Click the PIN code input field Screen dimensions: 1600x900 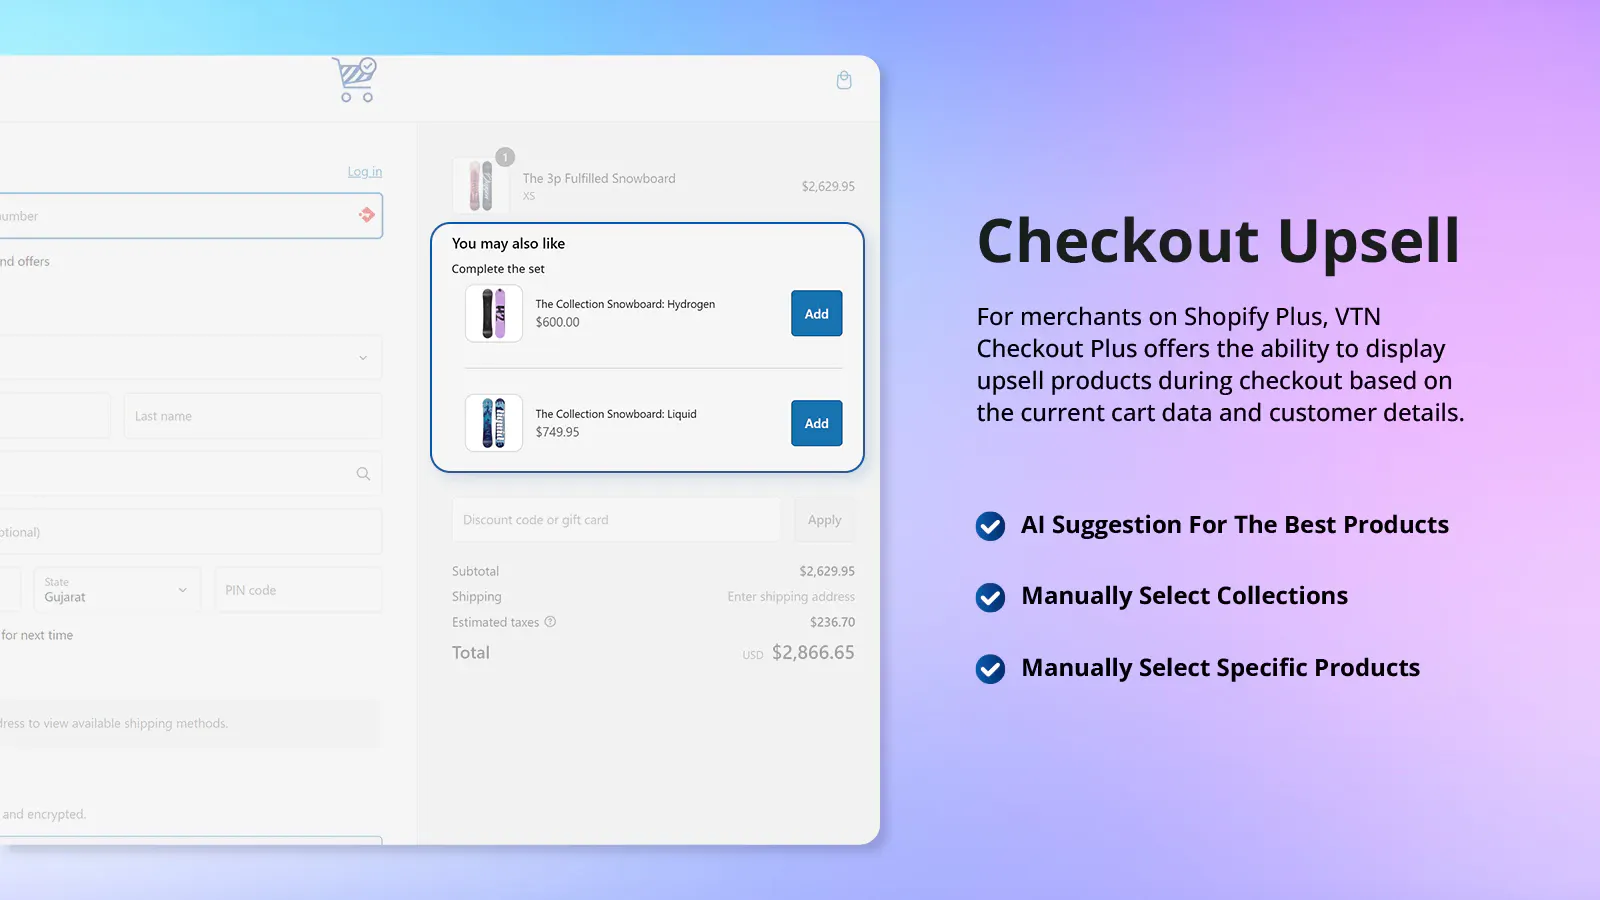coord(298,590)
